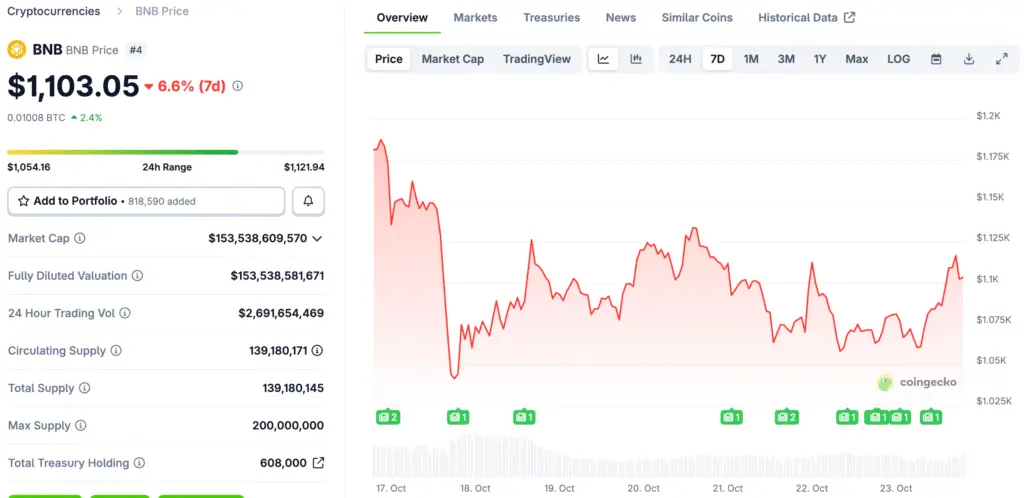The width and height of the screenshot is (1024, 498).
Task: Select the Price chart toggle
Action: (389, 59)
